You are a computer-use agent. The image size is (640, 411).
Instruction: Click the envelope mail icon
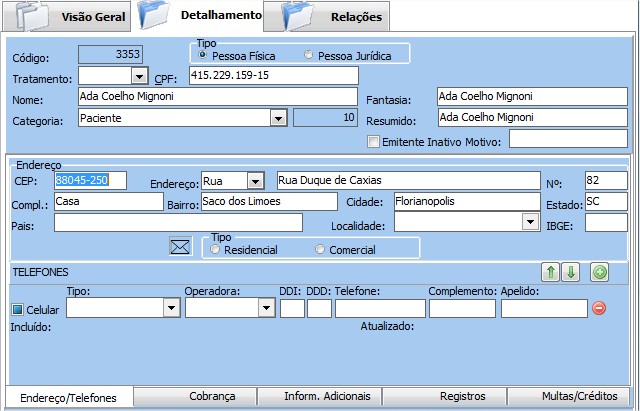(x=180, y=247)
